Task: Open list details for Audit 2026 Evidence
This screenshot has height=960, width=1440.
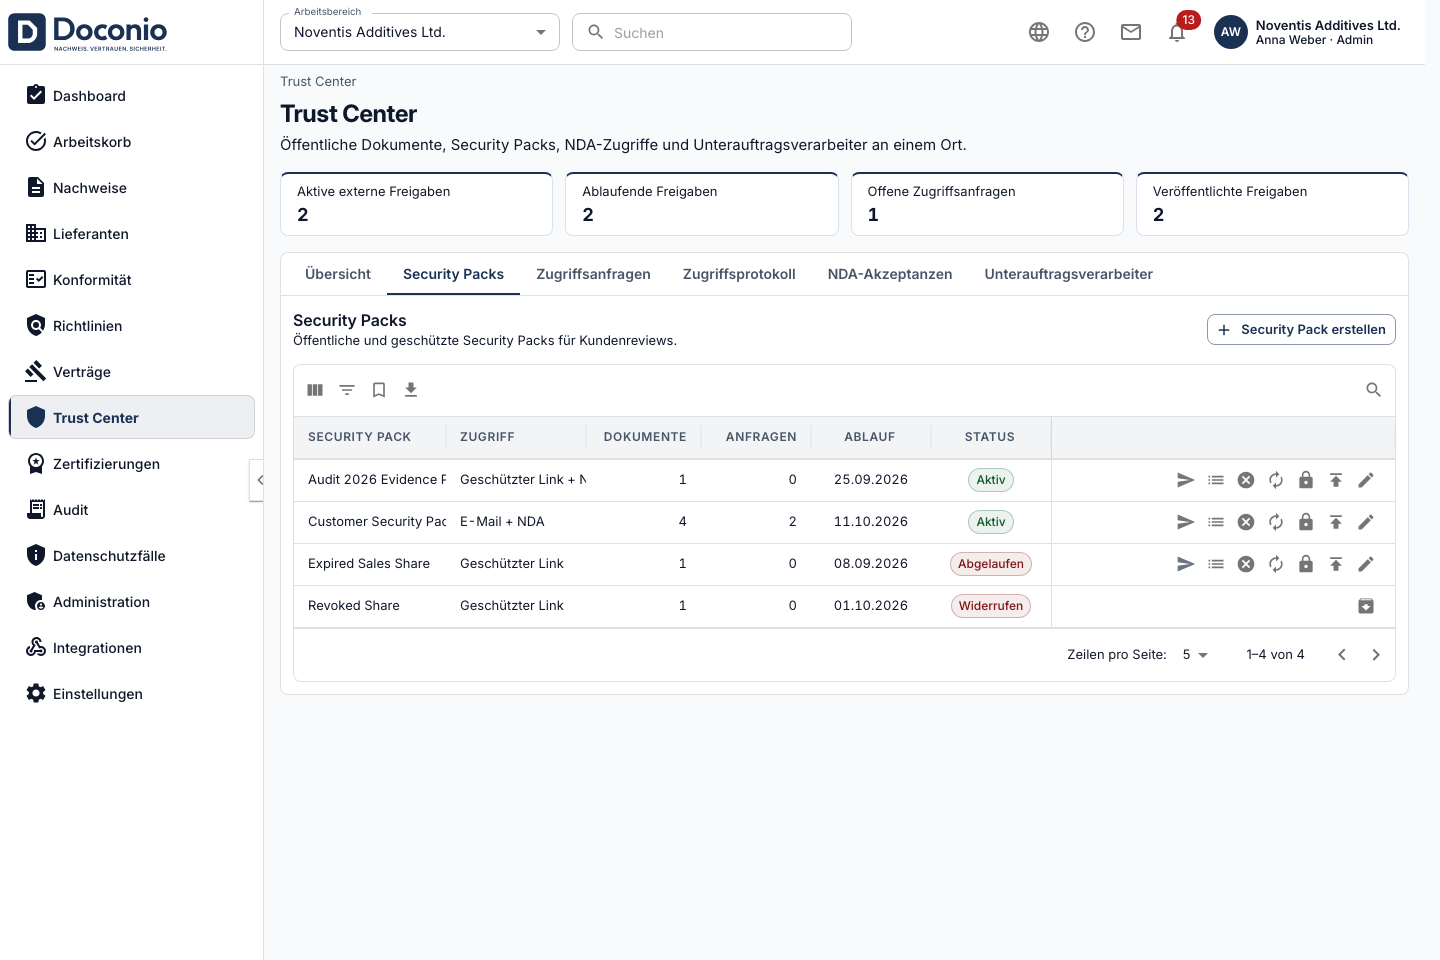Action: [x=1216, y=480]
